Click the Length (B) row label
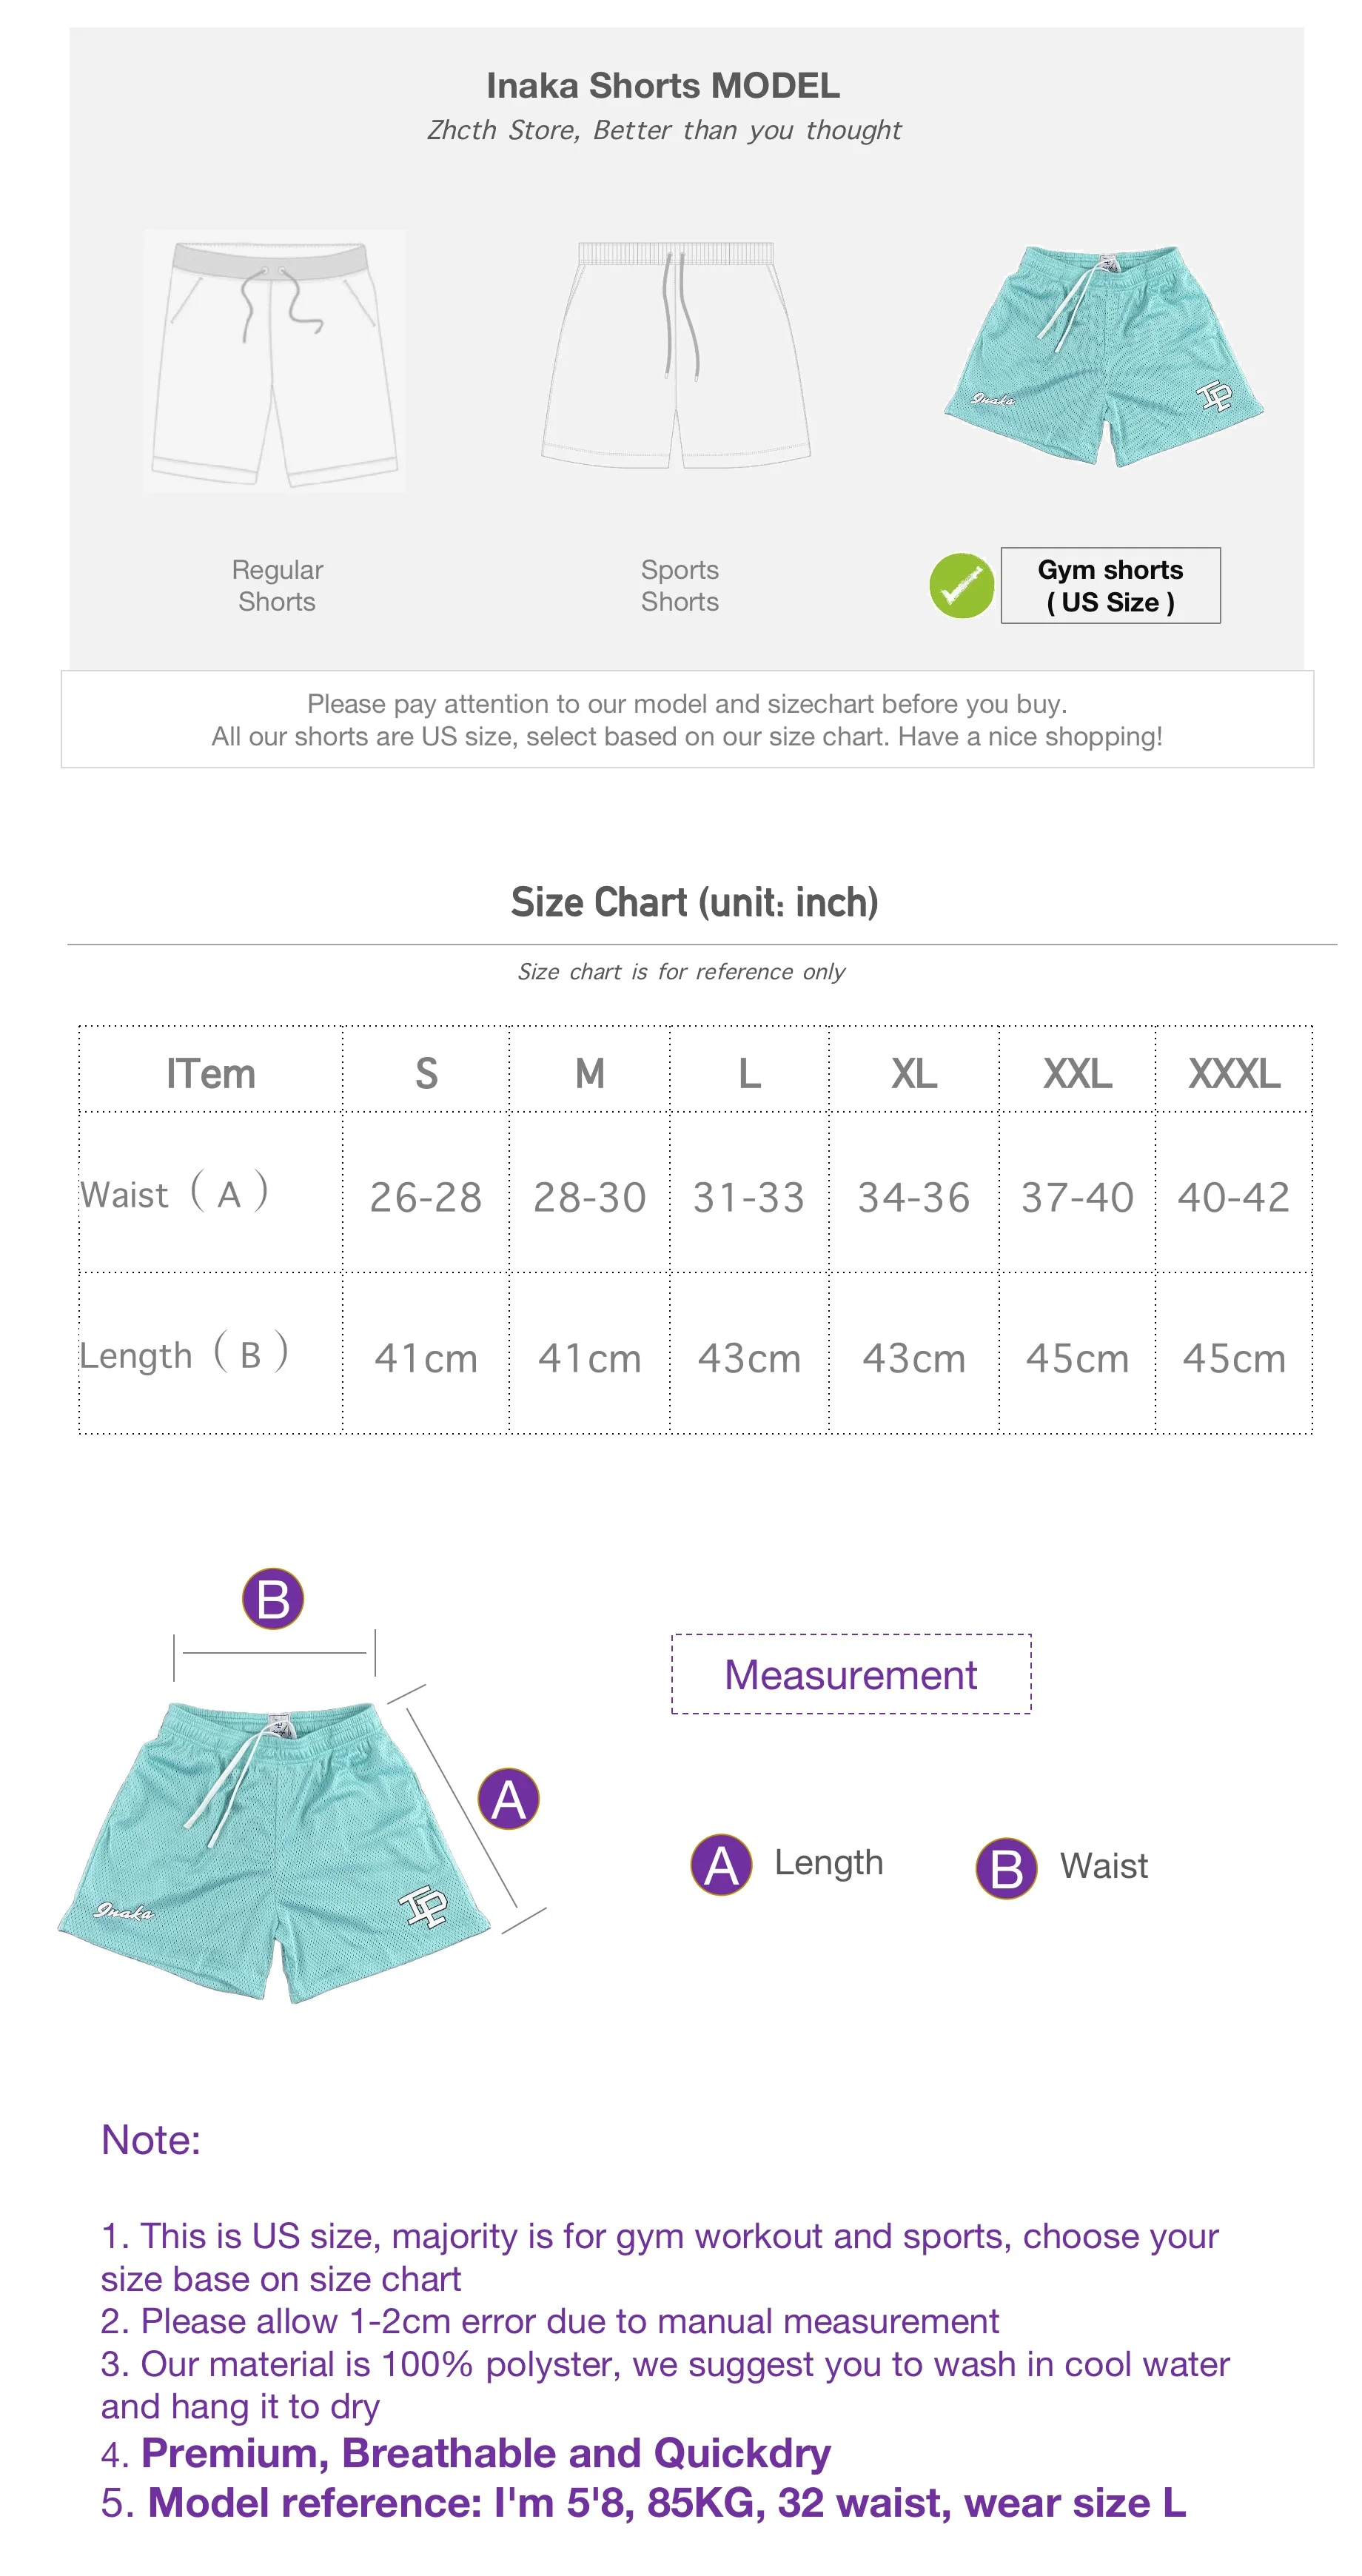Viewport: 1362px width, 2576px height. pyautogui.click(x=184, y=1354)
